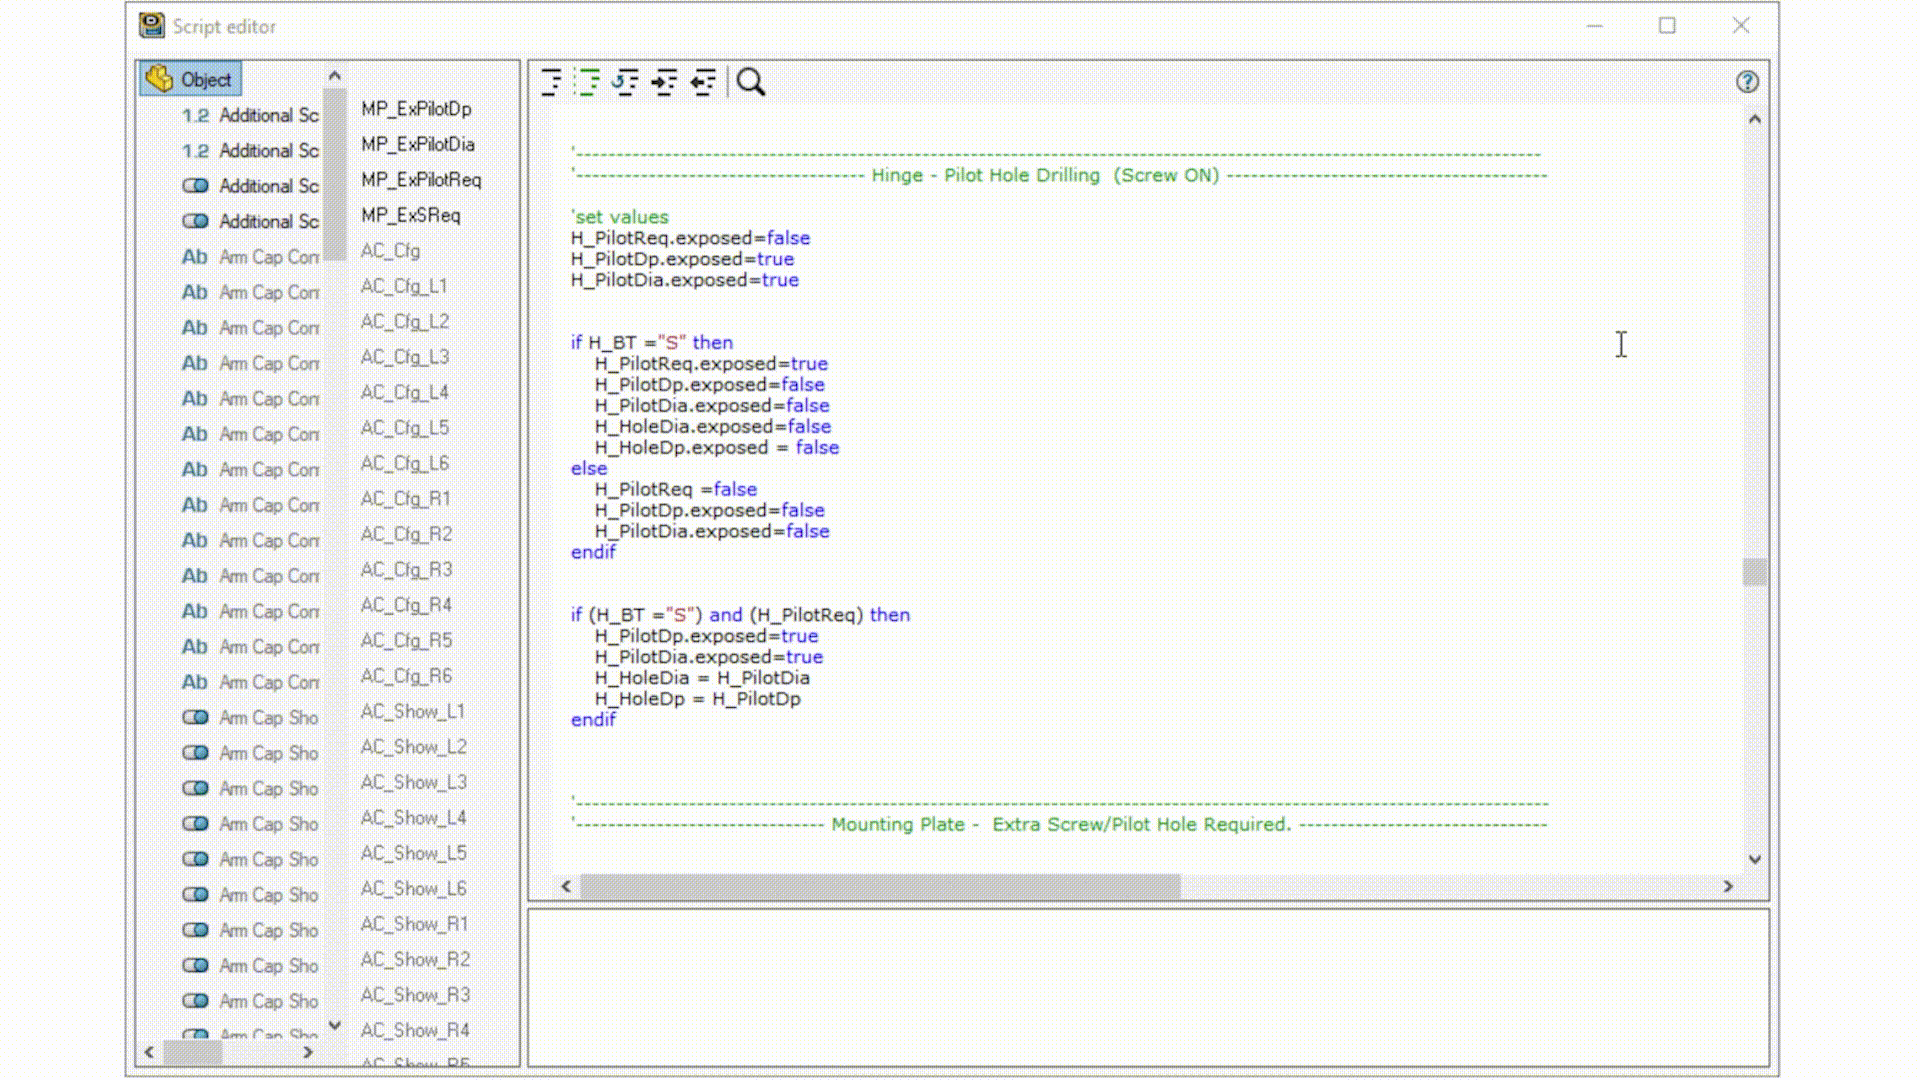
Task: Select AC_Cfg_R5 in the object list
Action: pyautogui.click(x=406, y=641)
